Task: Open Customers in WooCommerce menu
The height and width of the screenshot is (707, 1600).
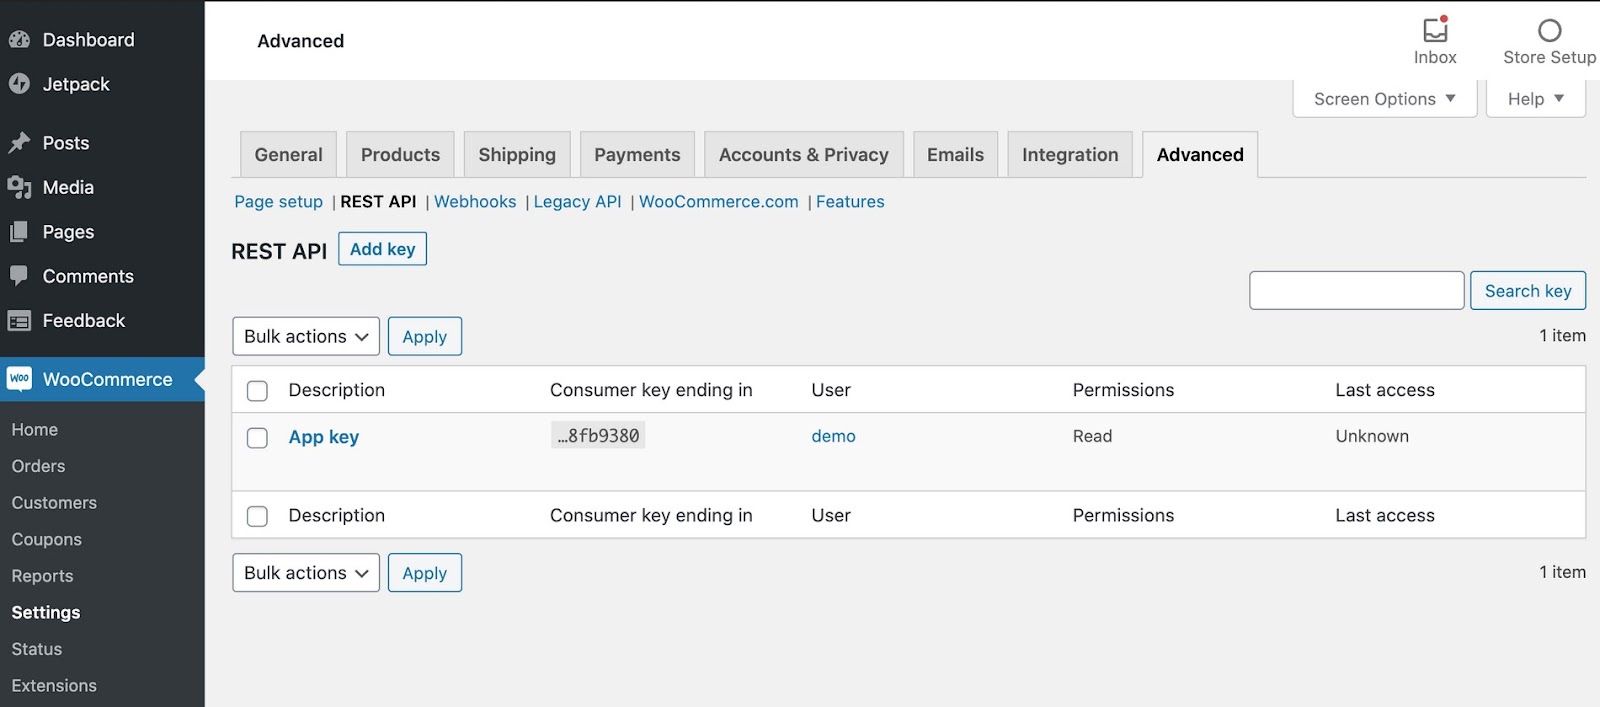Action: point(54,503)
